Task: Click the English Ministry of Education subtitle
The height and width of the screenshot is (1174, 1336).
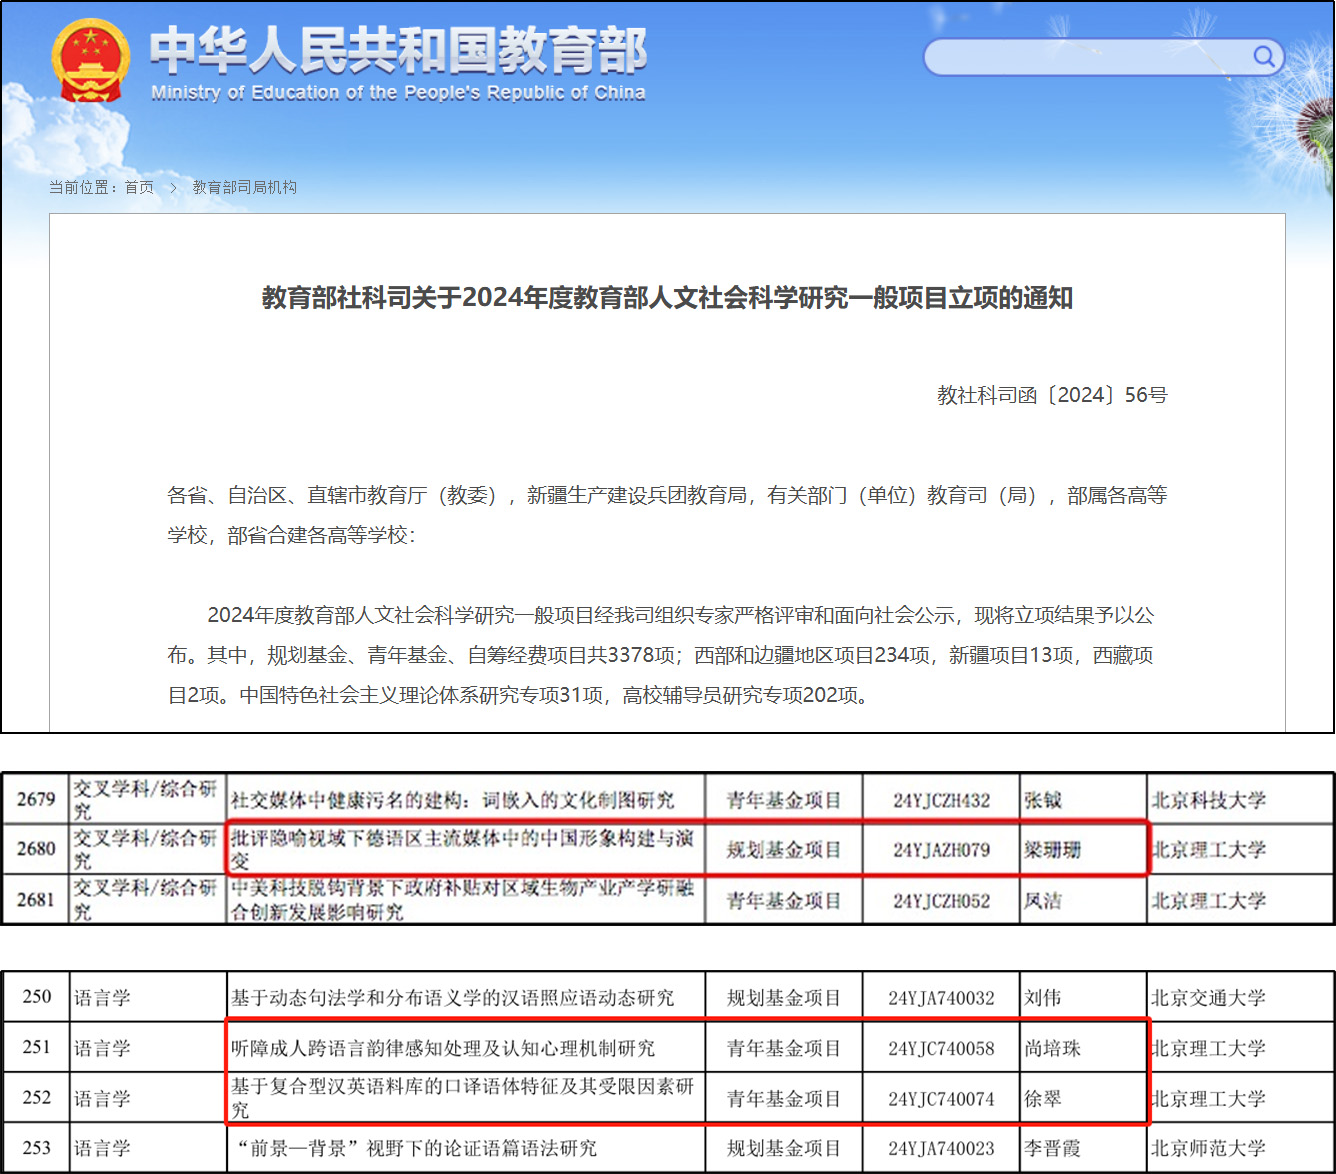Action: pyautogui.click(x=398, y=93)
